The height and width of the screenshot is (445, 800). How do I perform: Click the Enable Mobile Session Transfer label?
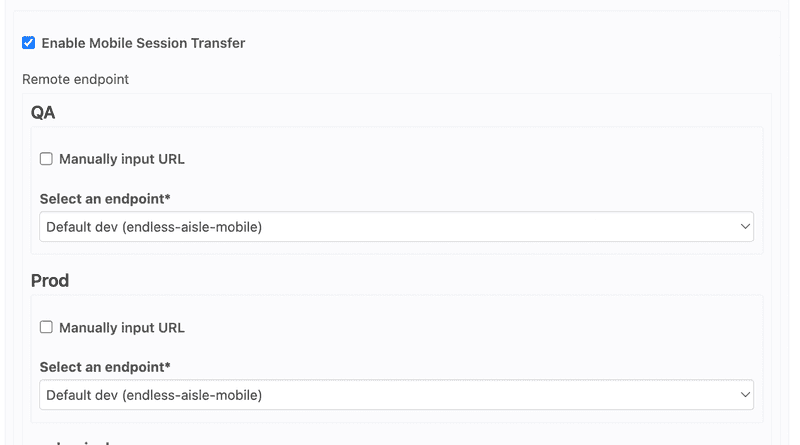pyautogui.click(x=143, y=43)
